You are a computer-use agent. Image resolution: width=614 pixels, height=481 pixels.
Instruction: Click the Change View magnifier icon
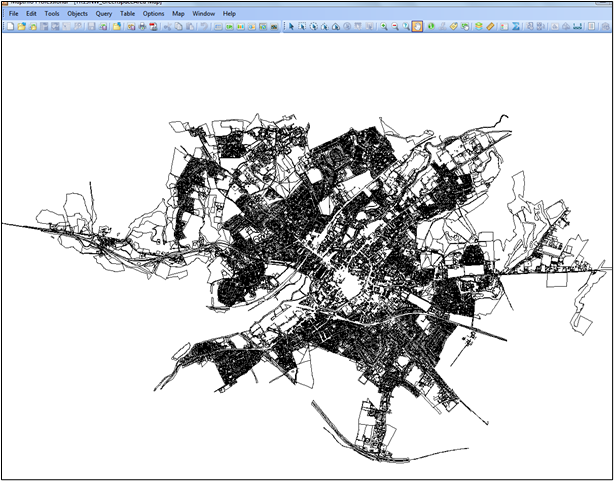point(406,27)
